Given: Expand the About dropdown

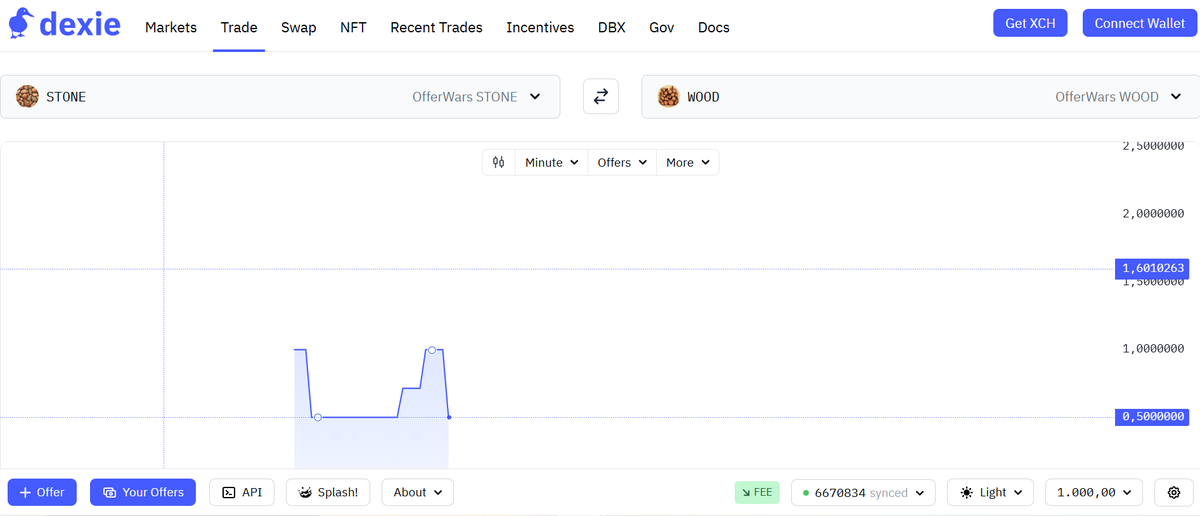Looking at the screenshot, I should (x=418, y=492).
